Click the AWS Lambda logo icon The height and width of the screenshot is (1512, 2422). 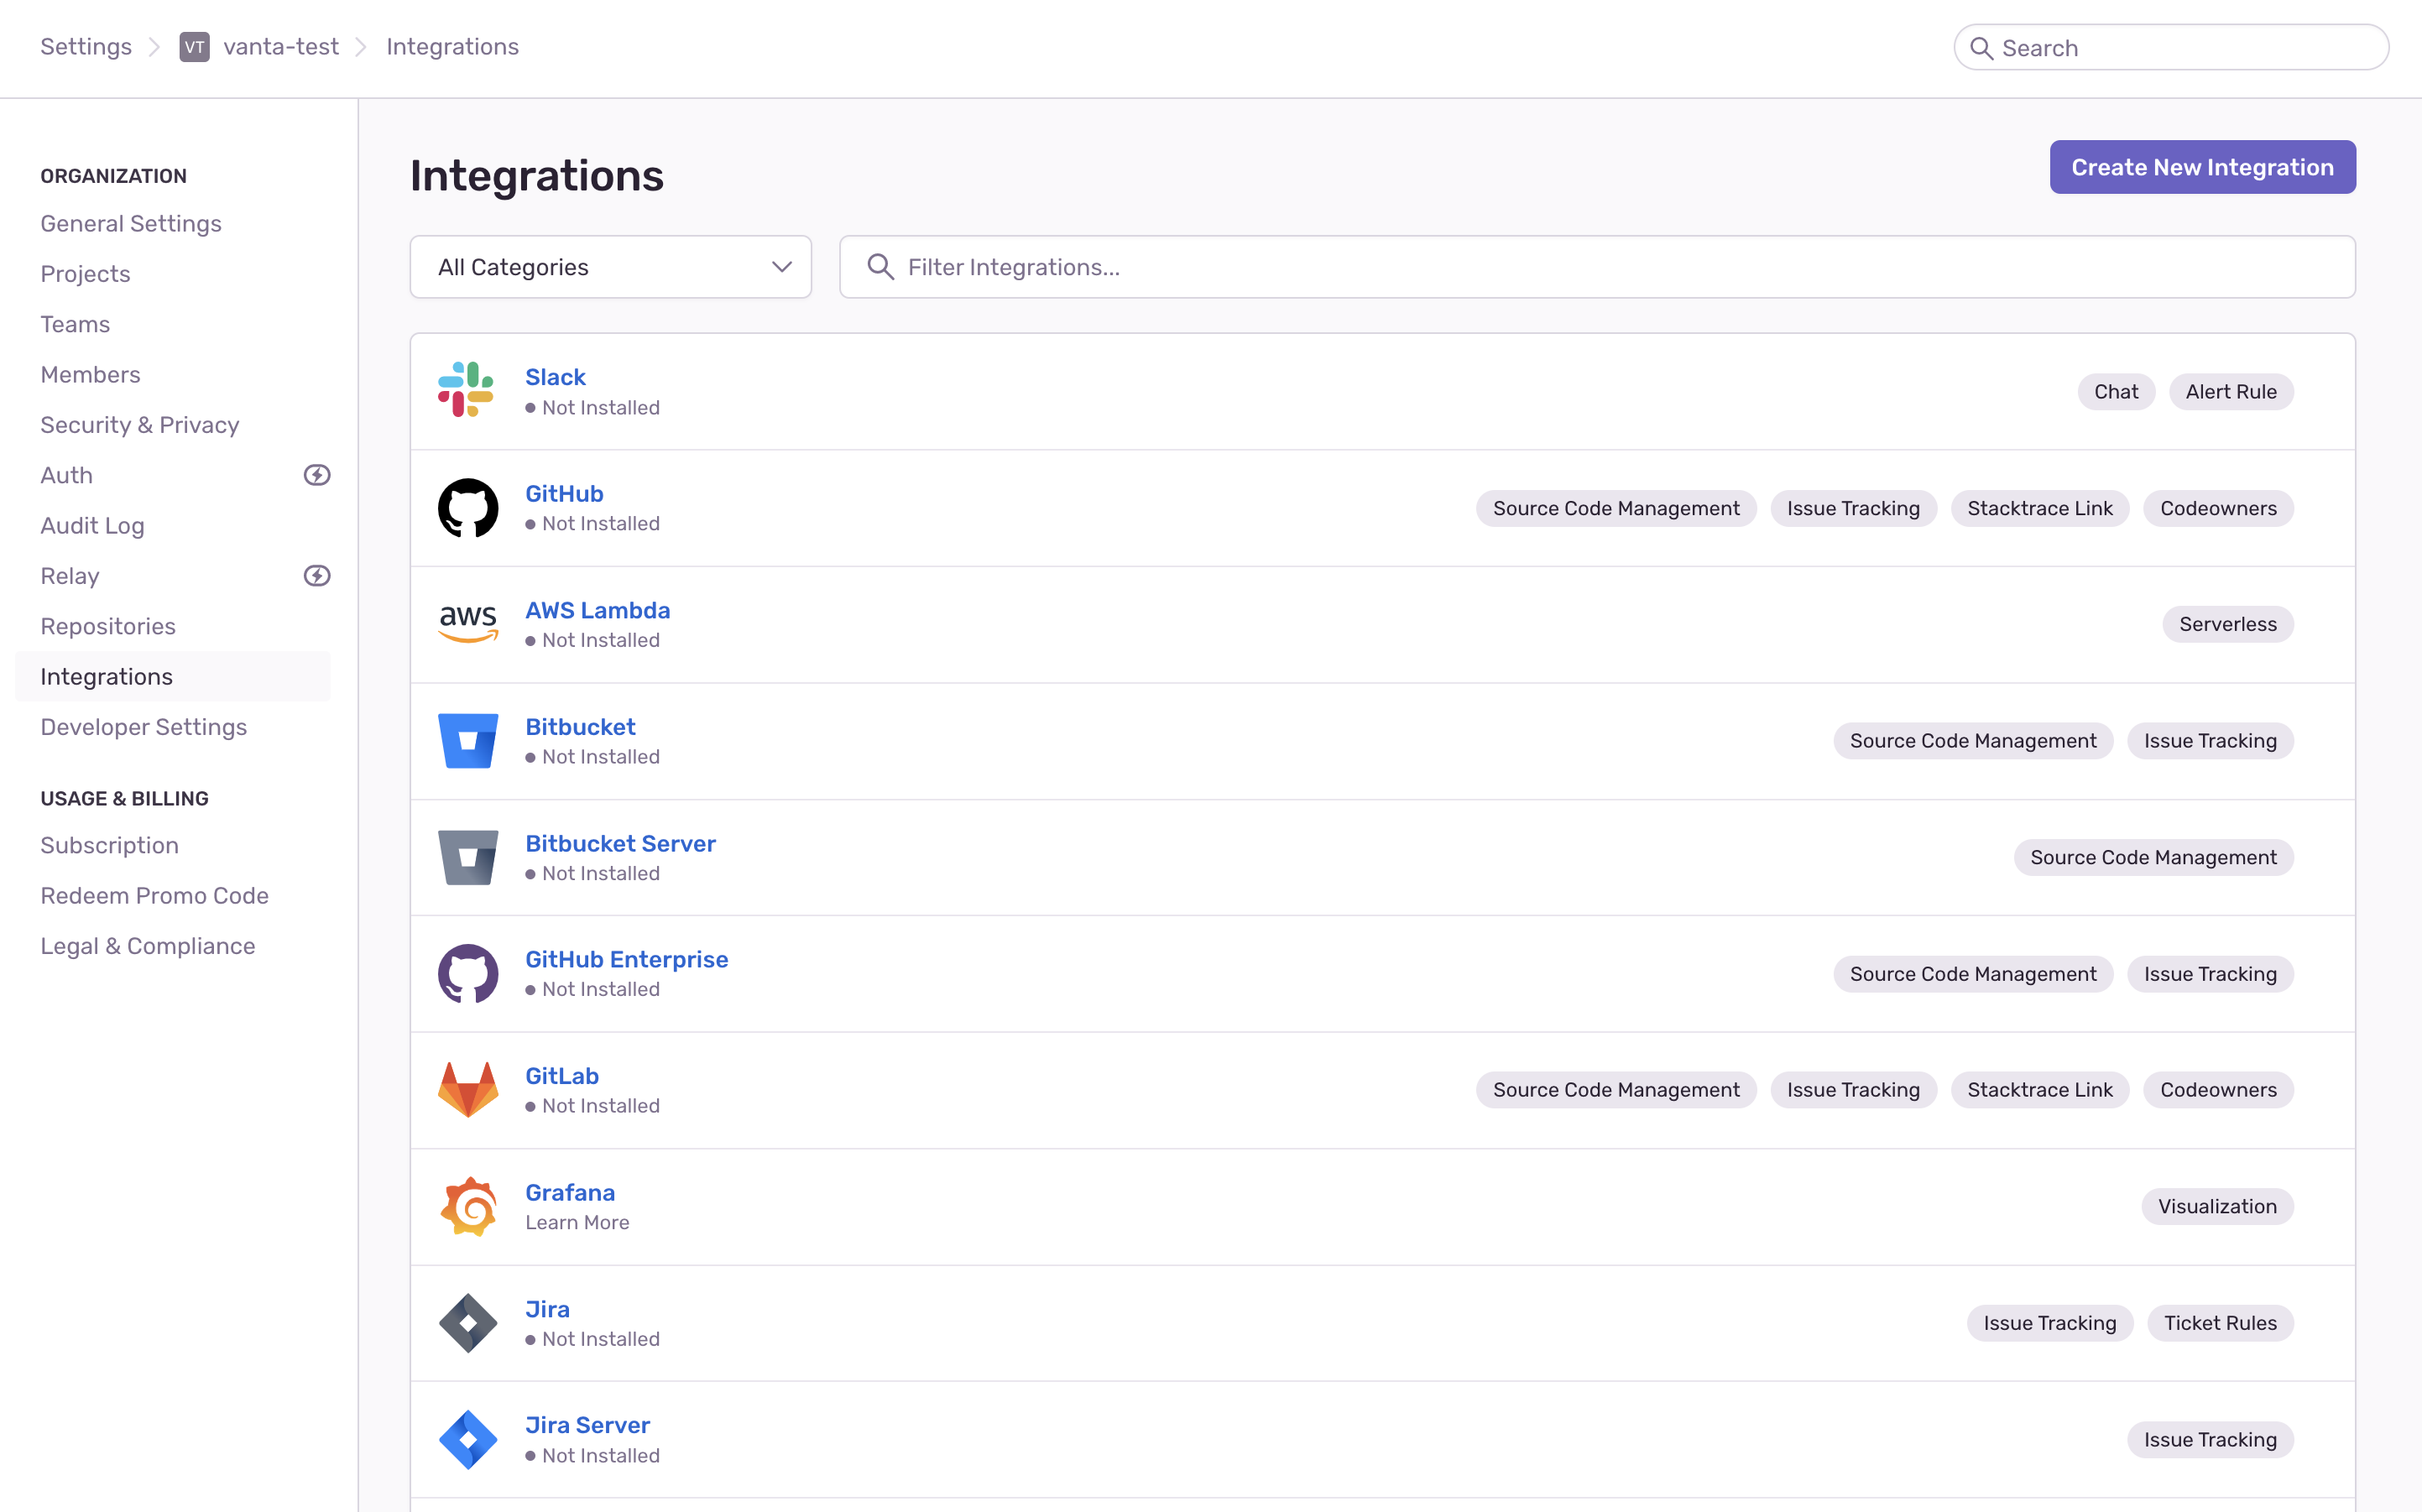(x=467, y=624)
